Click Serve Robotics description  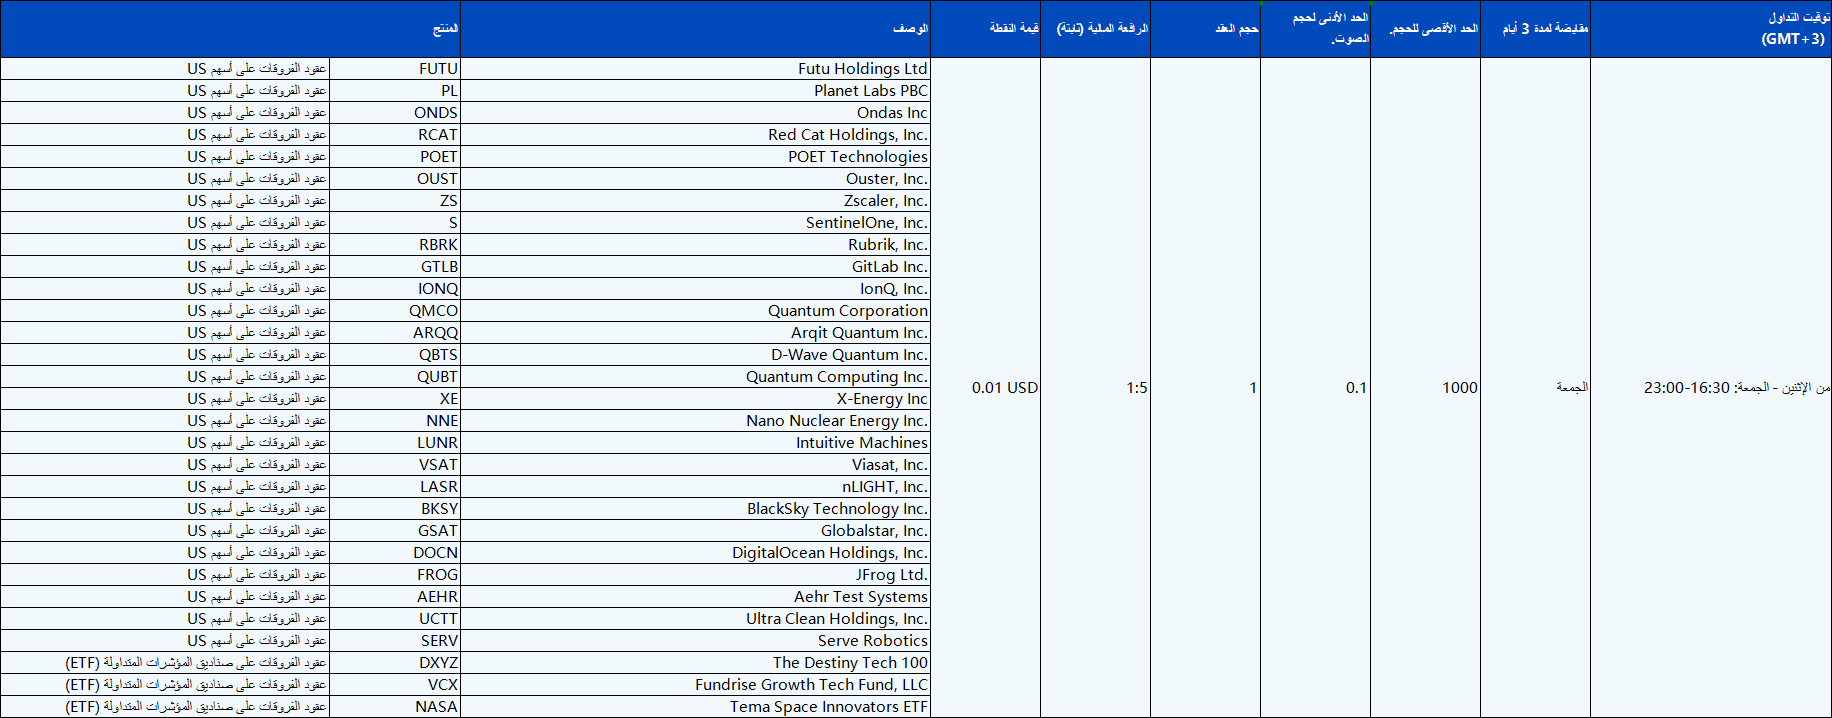click(696, 641)
